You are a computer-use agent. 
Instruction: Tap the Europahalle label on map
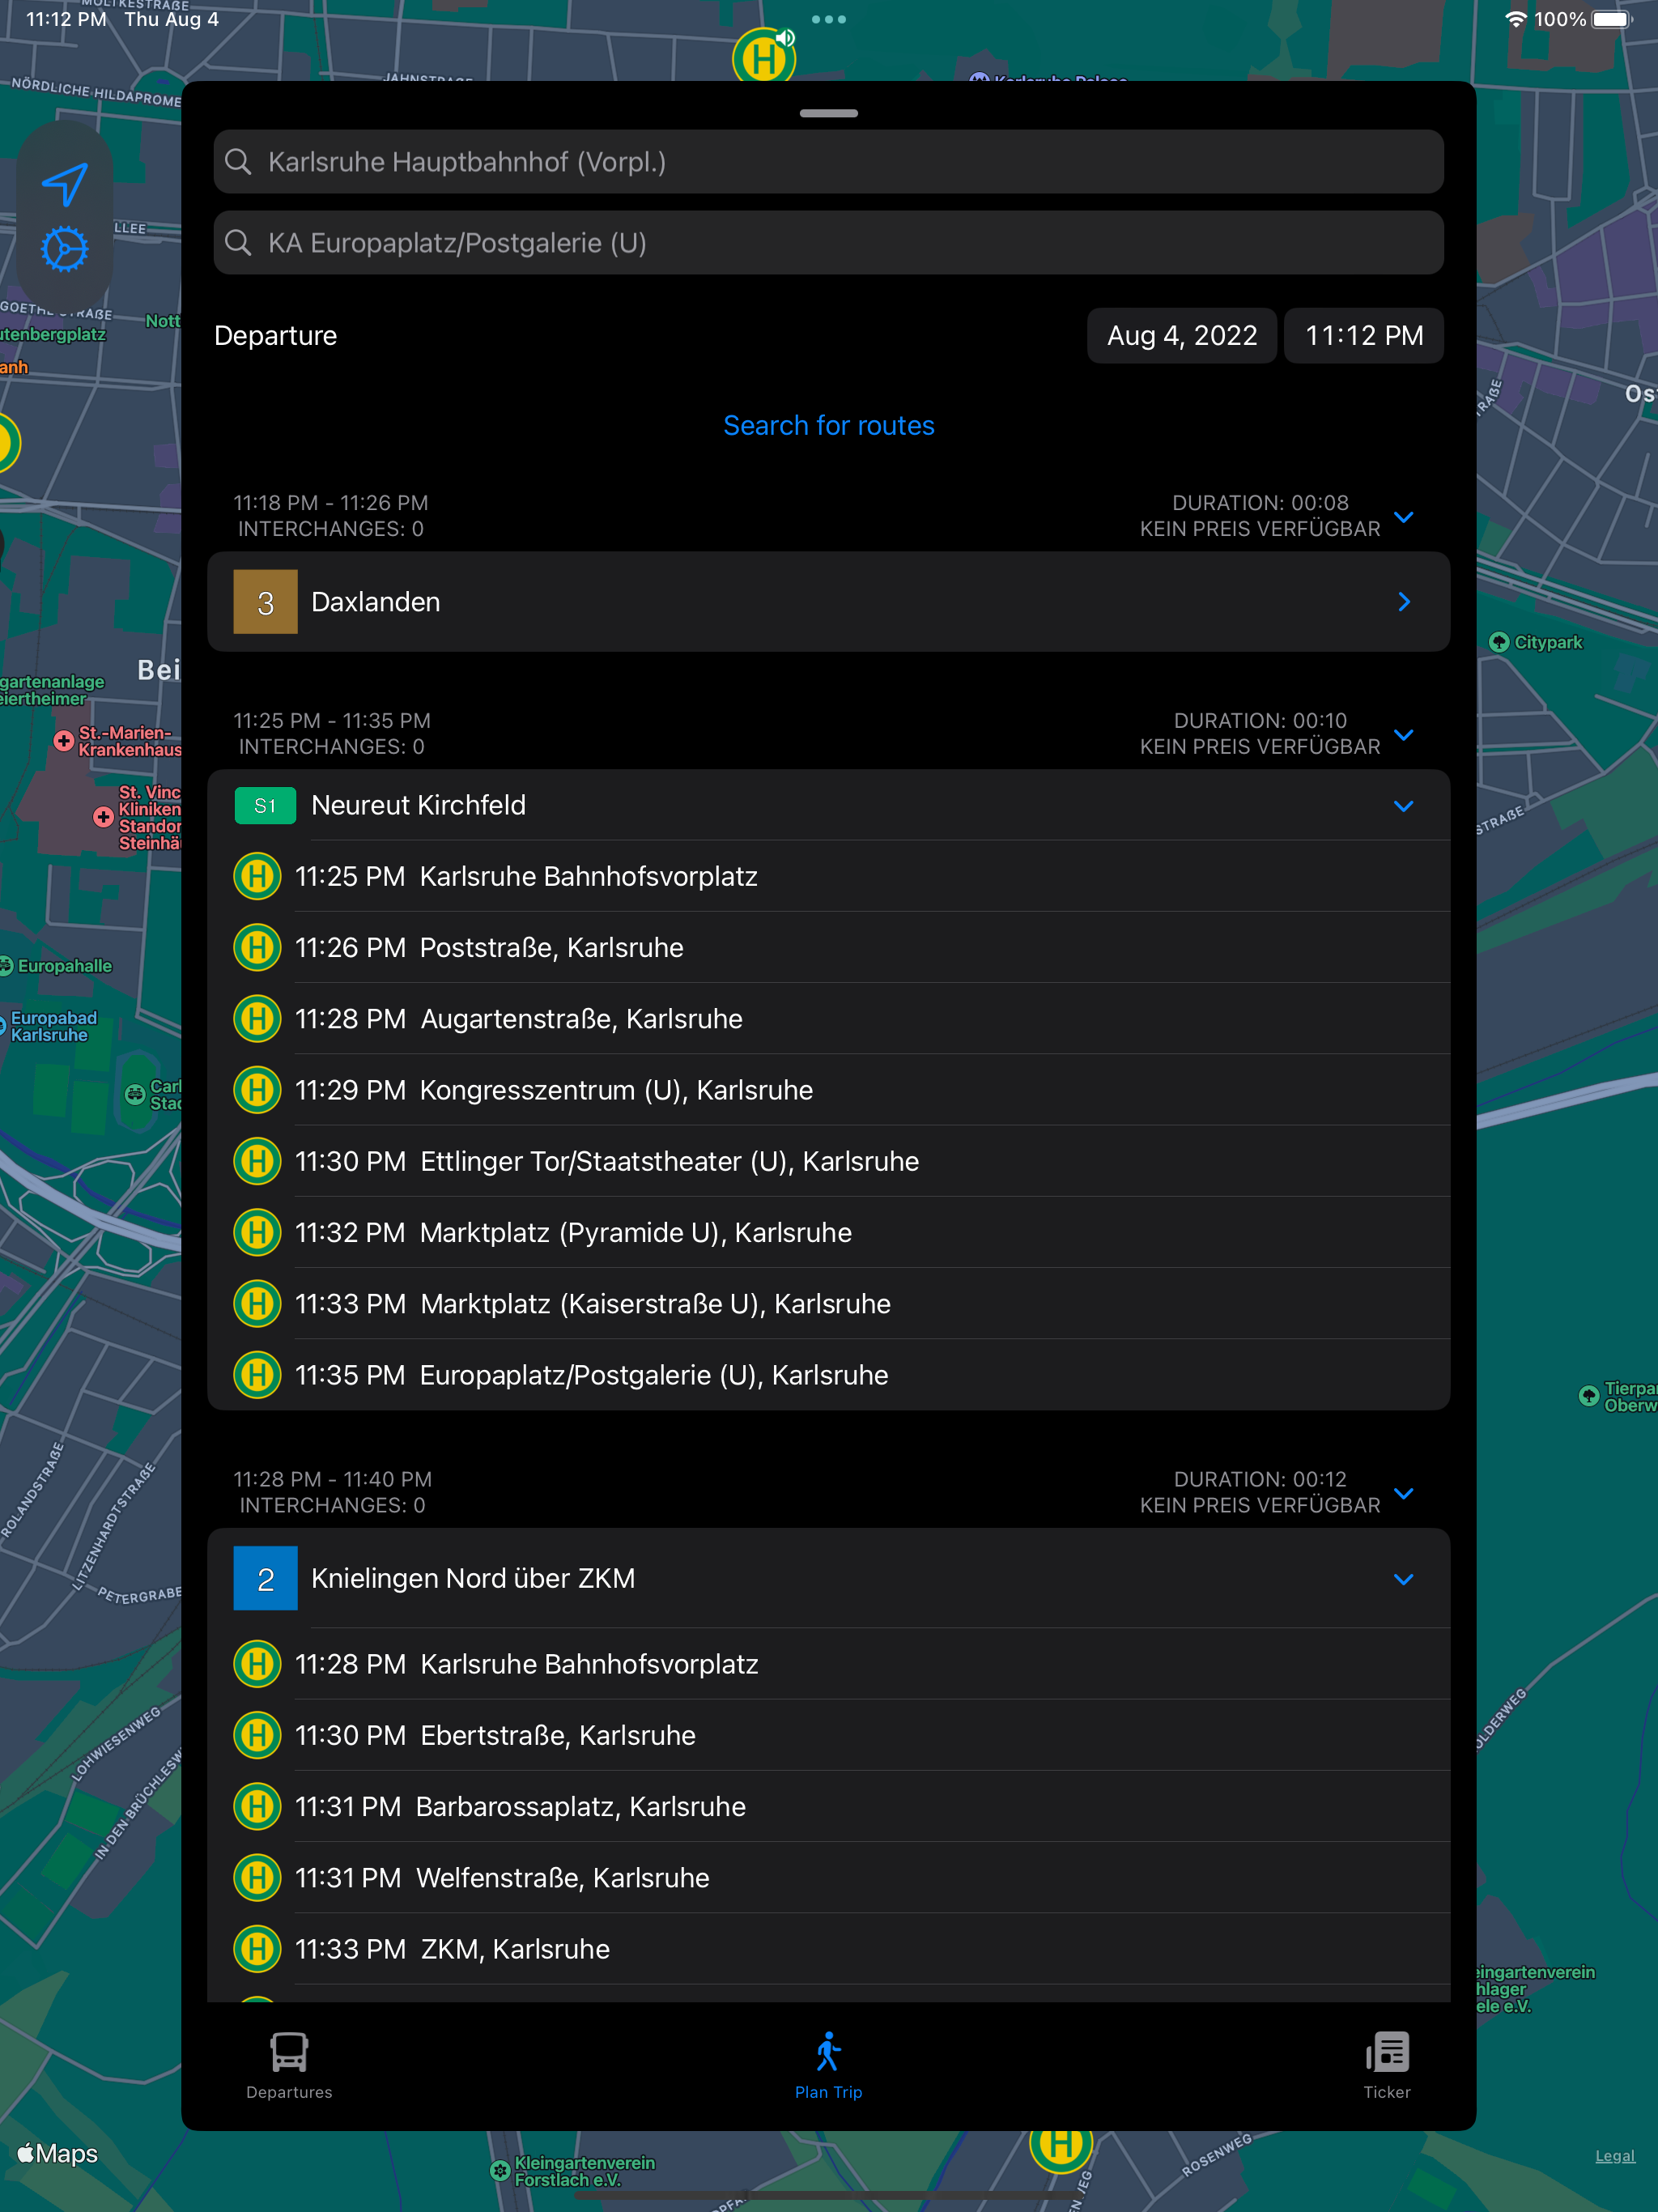coord(64,966)
